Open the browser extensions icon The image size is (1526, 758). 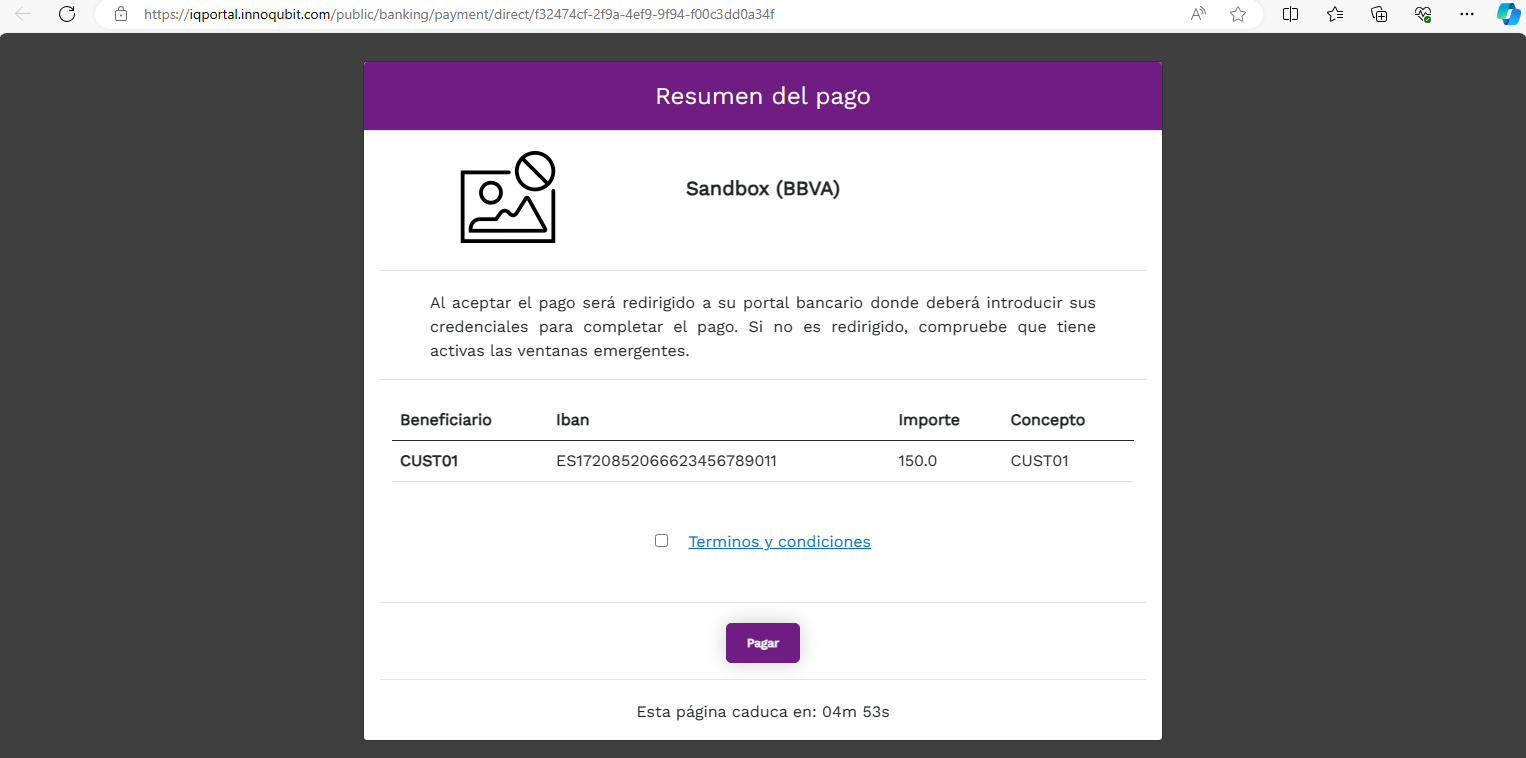tap(1422, 15)
